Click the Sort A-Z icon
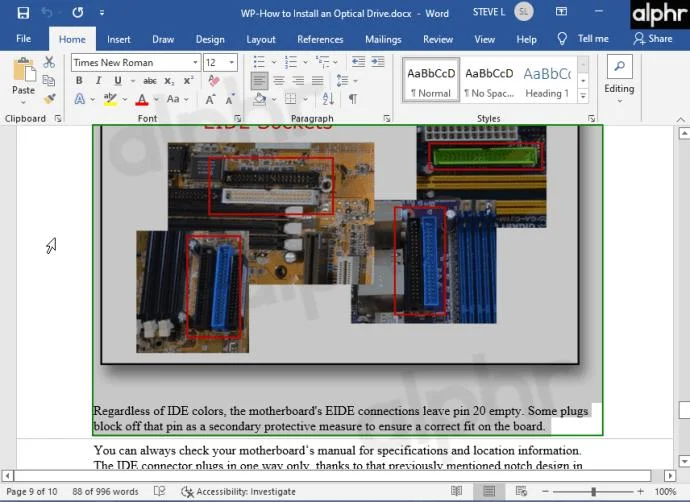The height and width of the screenshot is (502, 690). [x=328, y=99]
